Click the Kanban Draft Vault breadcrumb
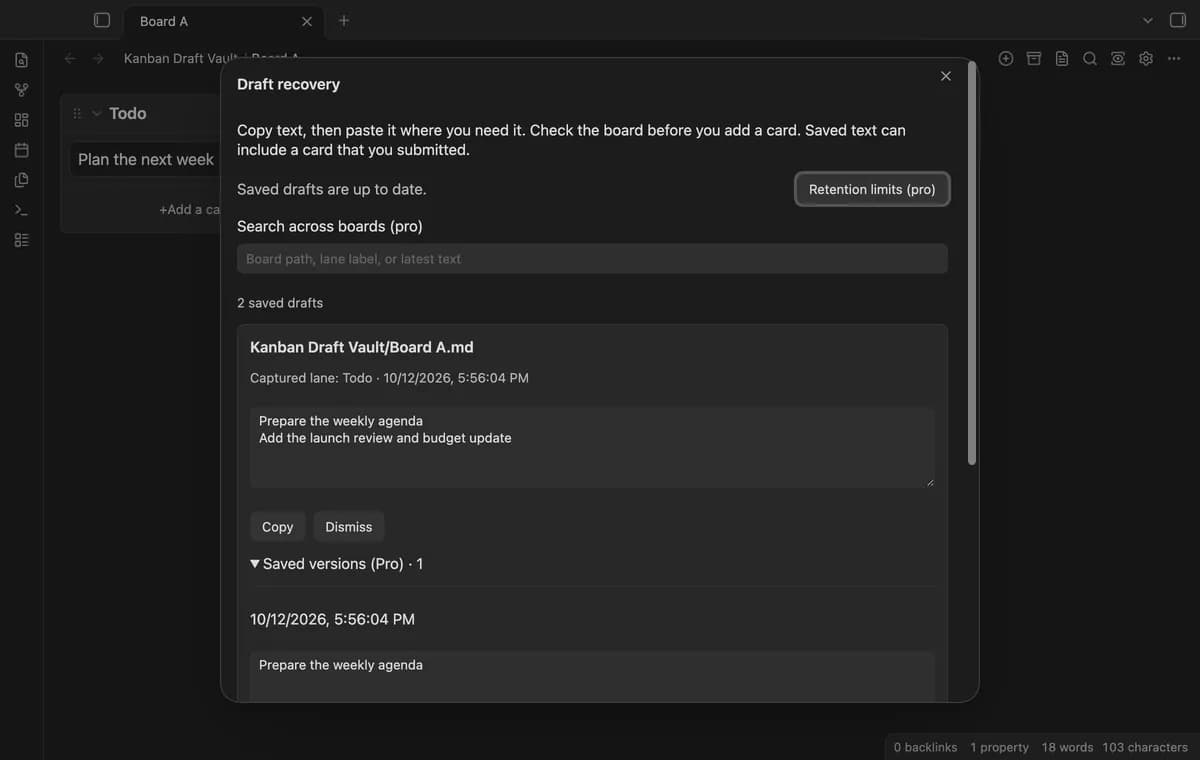 click(180, 59)
